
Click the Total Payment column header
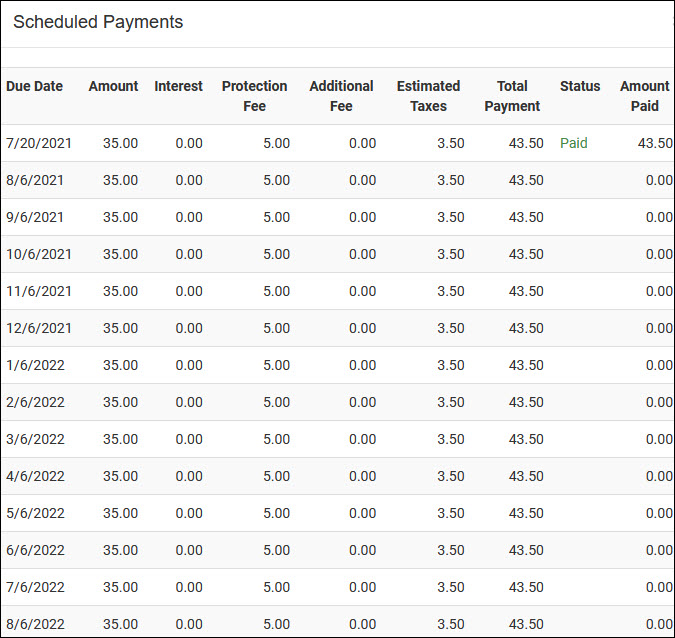(512, 96)
